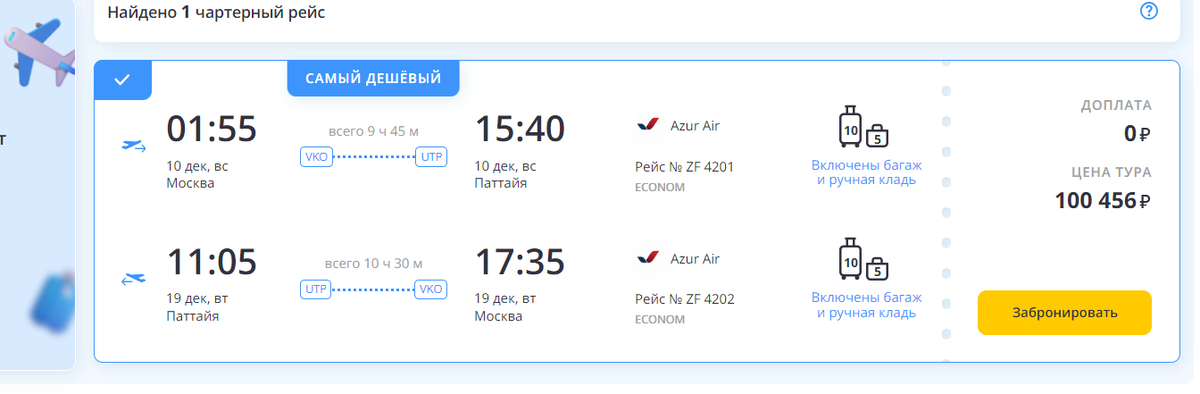1200x394 pixels.
Task: Select the САМЫЙ ДЕШЁВЫЙ label tab
Action: point(373,78)
